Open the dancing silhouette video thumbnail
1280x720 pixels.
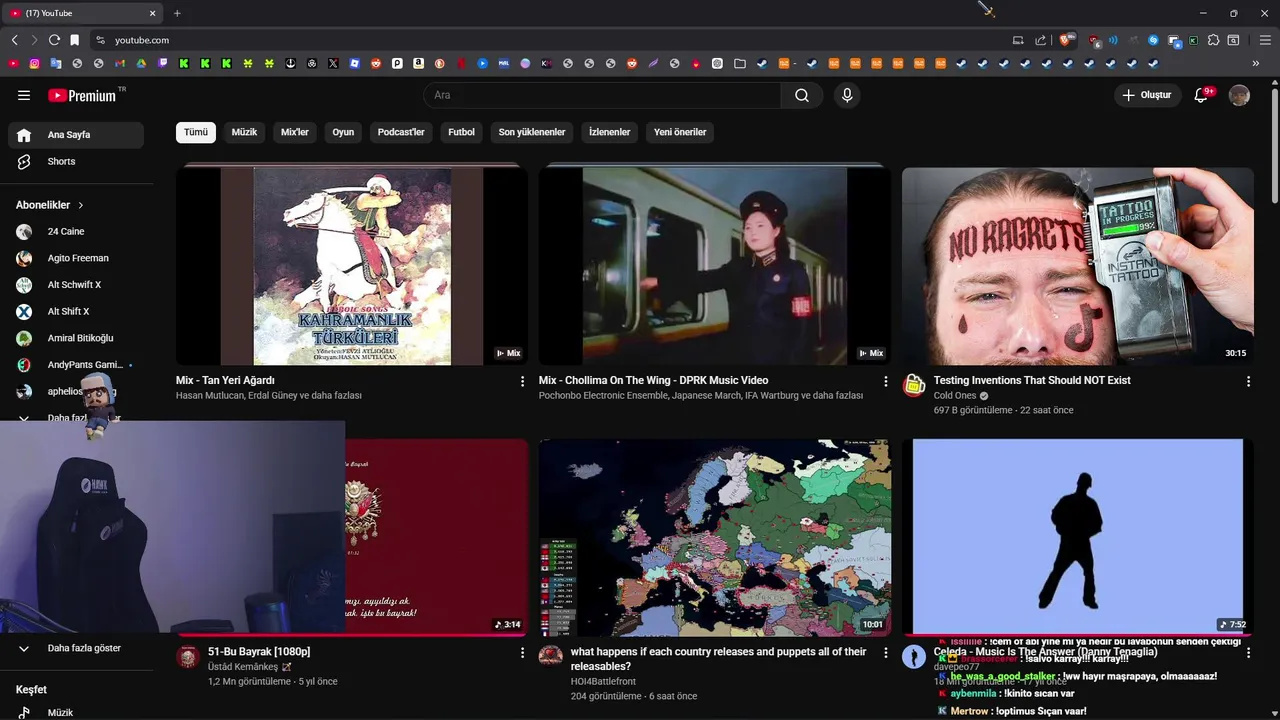pos(1078,537)
